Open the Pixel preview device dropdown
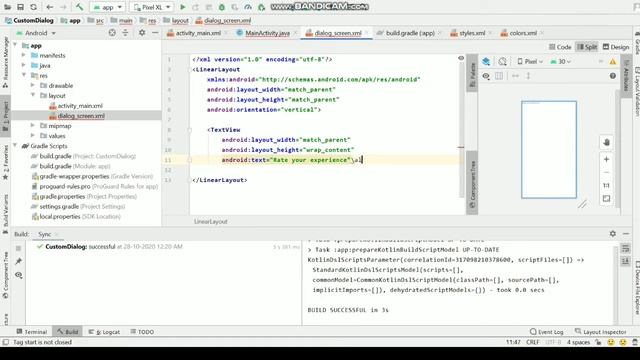This screenshot has width=640, height=360. pyautogui.click(x=530, y=62)
